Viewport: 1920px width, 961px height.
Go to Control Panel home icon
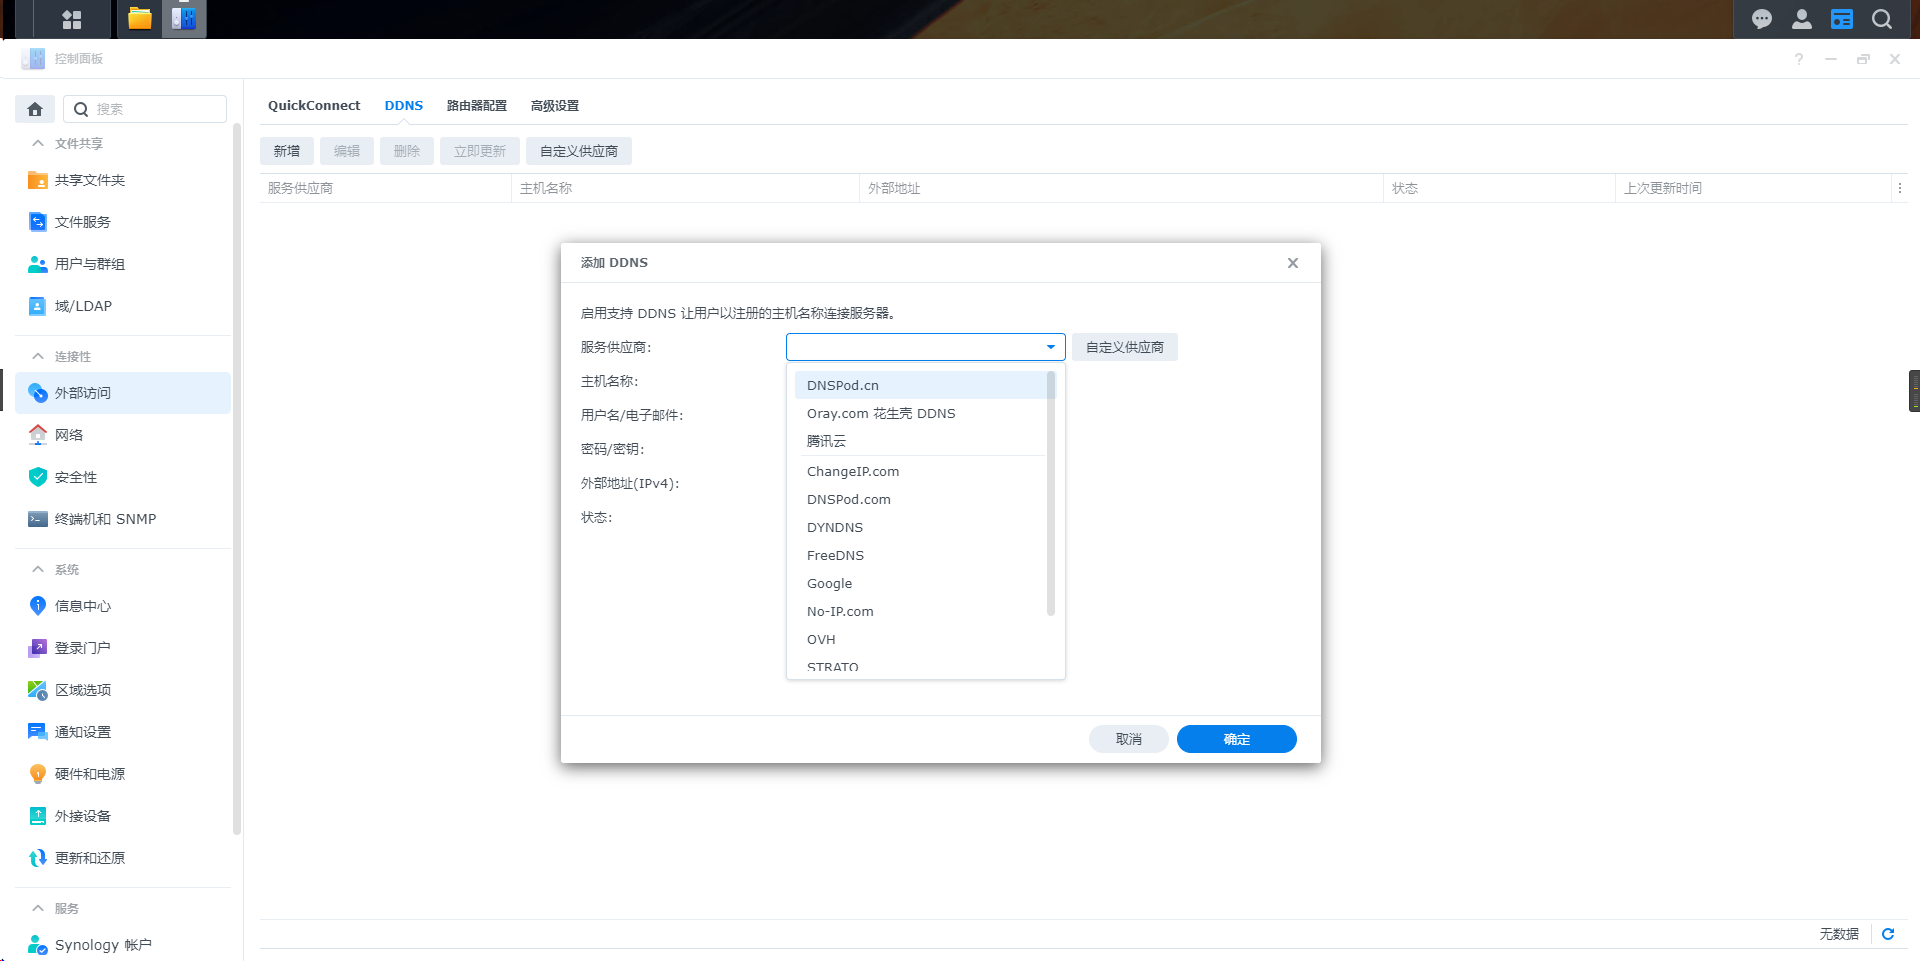[x=35, y=109]
